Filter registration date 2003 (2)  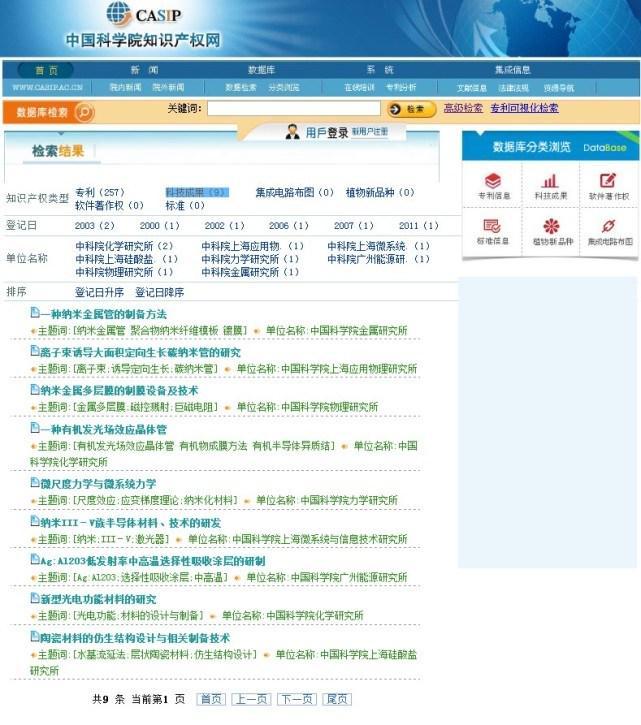point(94,226)
